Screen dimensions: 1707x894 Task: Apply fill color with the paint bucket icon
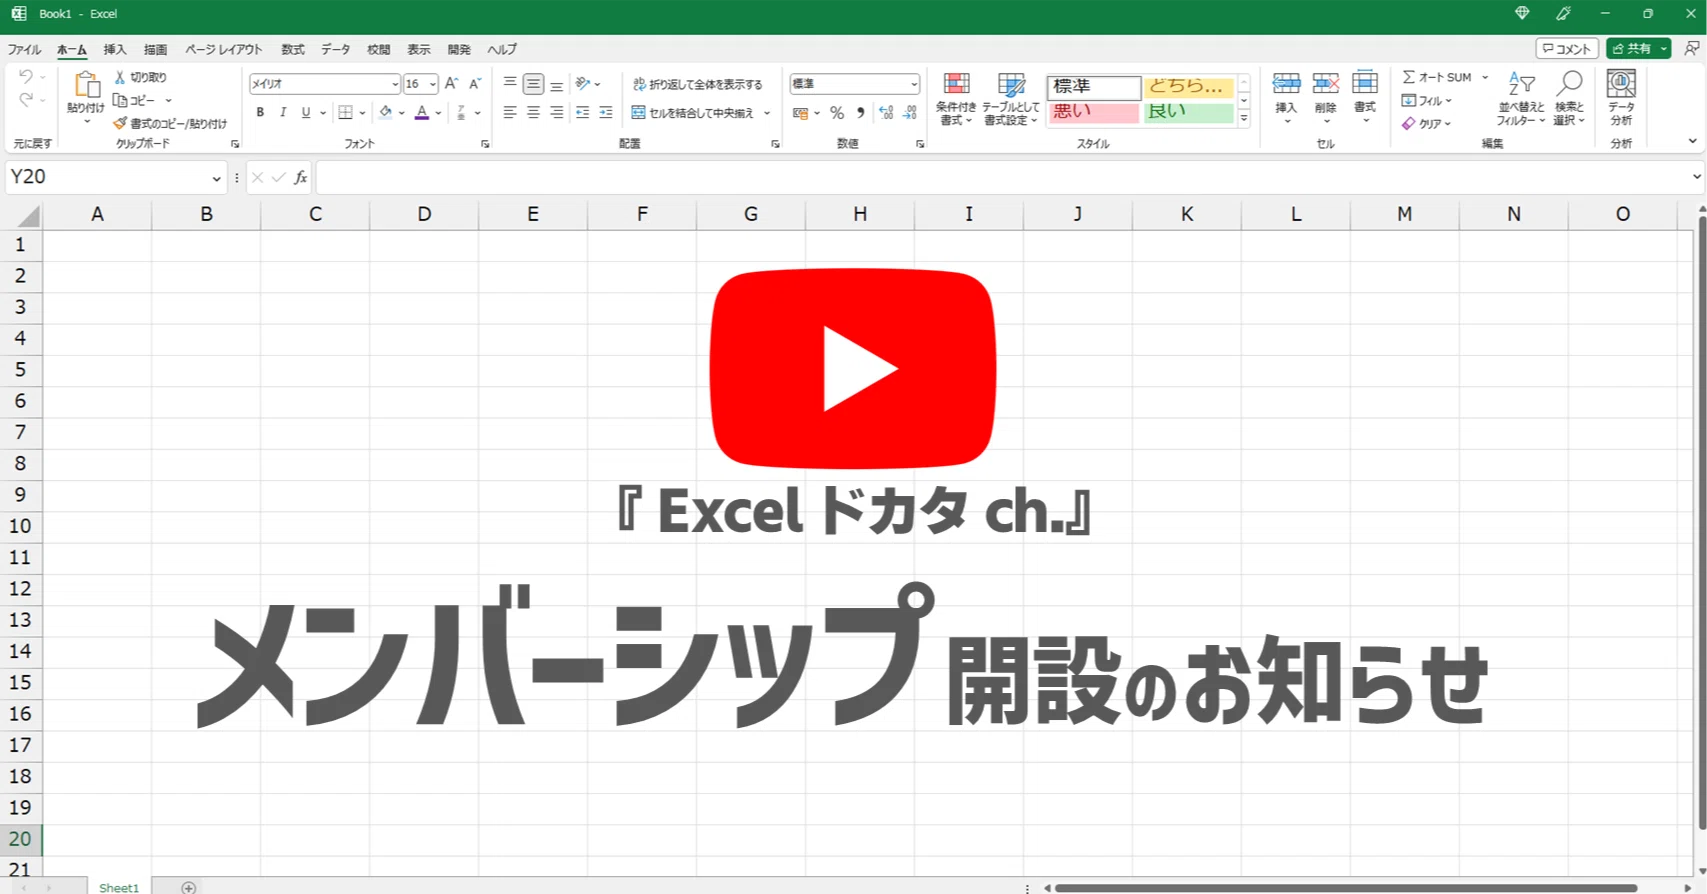click(x=385, y=113)
